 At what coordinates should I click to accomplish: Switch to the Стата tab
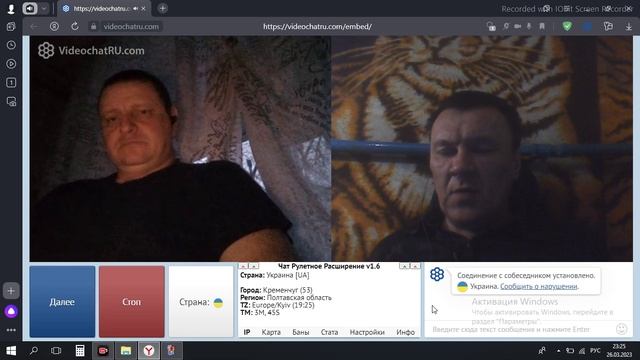tap(329, 332)
